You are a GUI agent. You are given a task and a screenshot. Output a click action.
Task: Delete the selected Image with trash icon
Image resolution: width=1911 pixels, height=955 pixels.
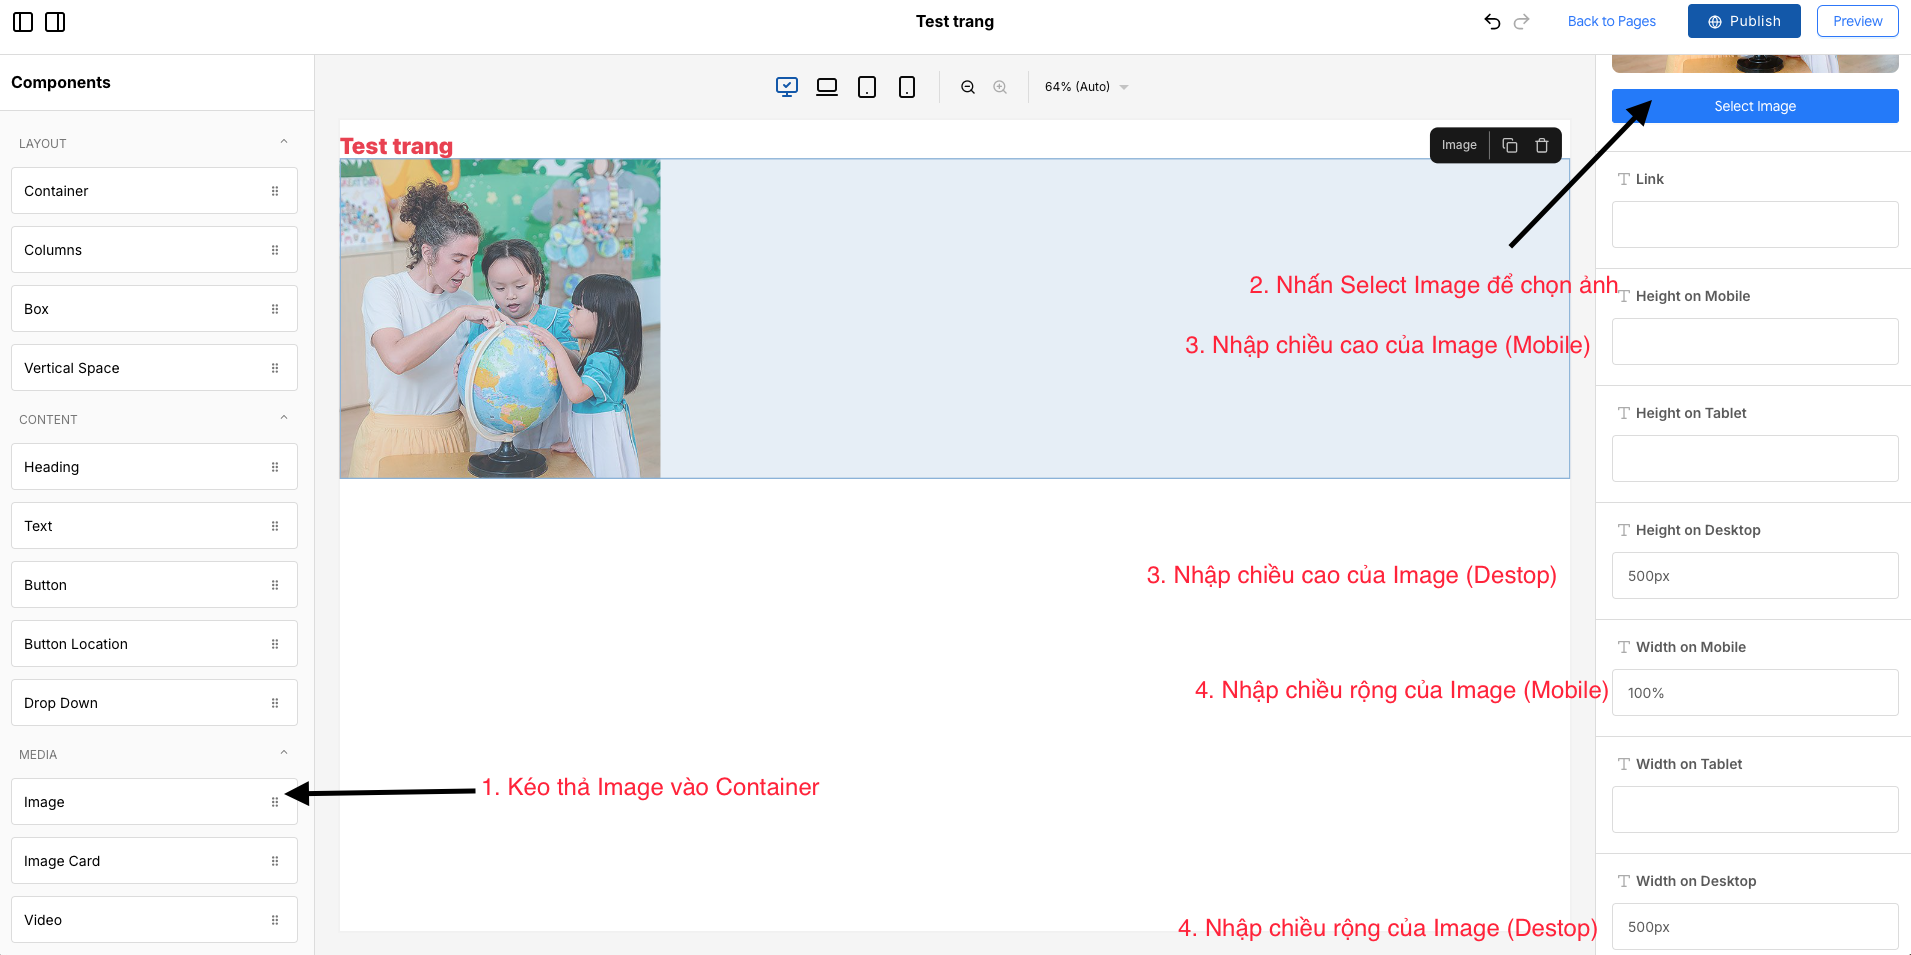point(1542,145)
